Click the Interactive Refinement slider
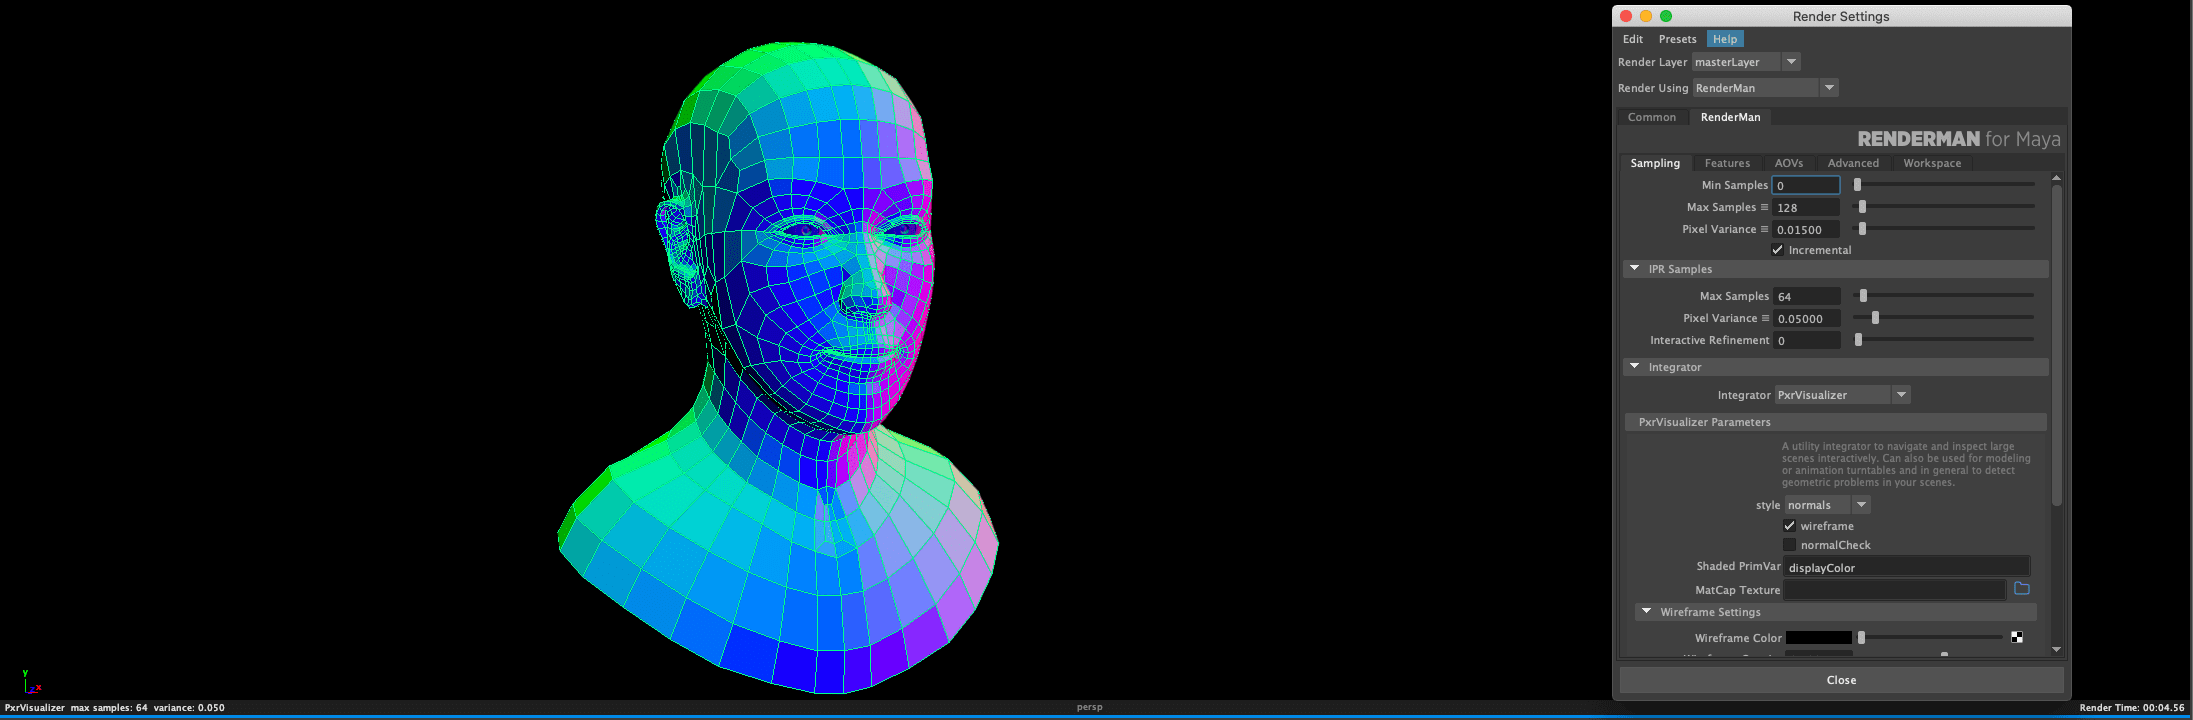 tap(1944, 339)
